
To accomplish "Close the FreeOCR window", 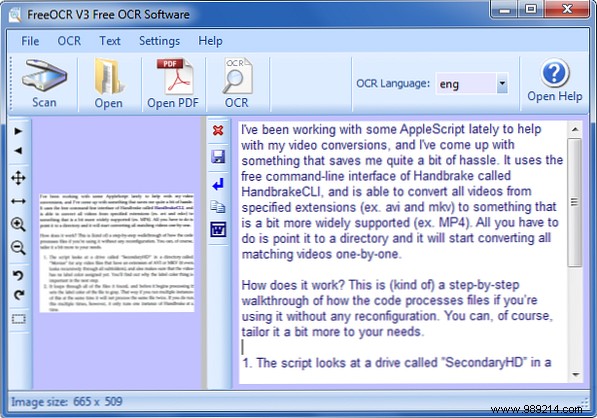I will (x=567, y=9).
